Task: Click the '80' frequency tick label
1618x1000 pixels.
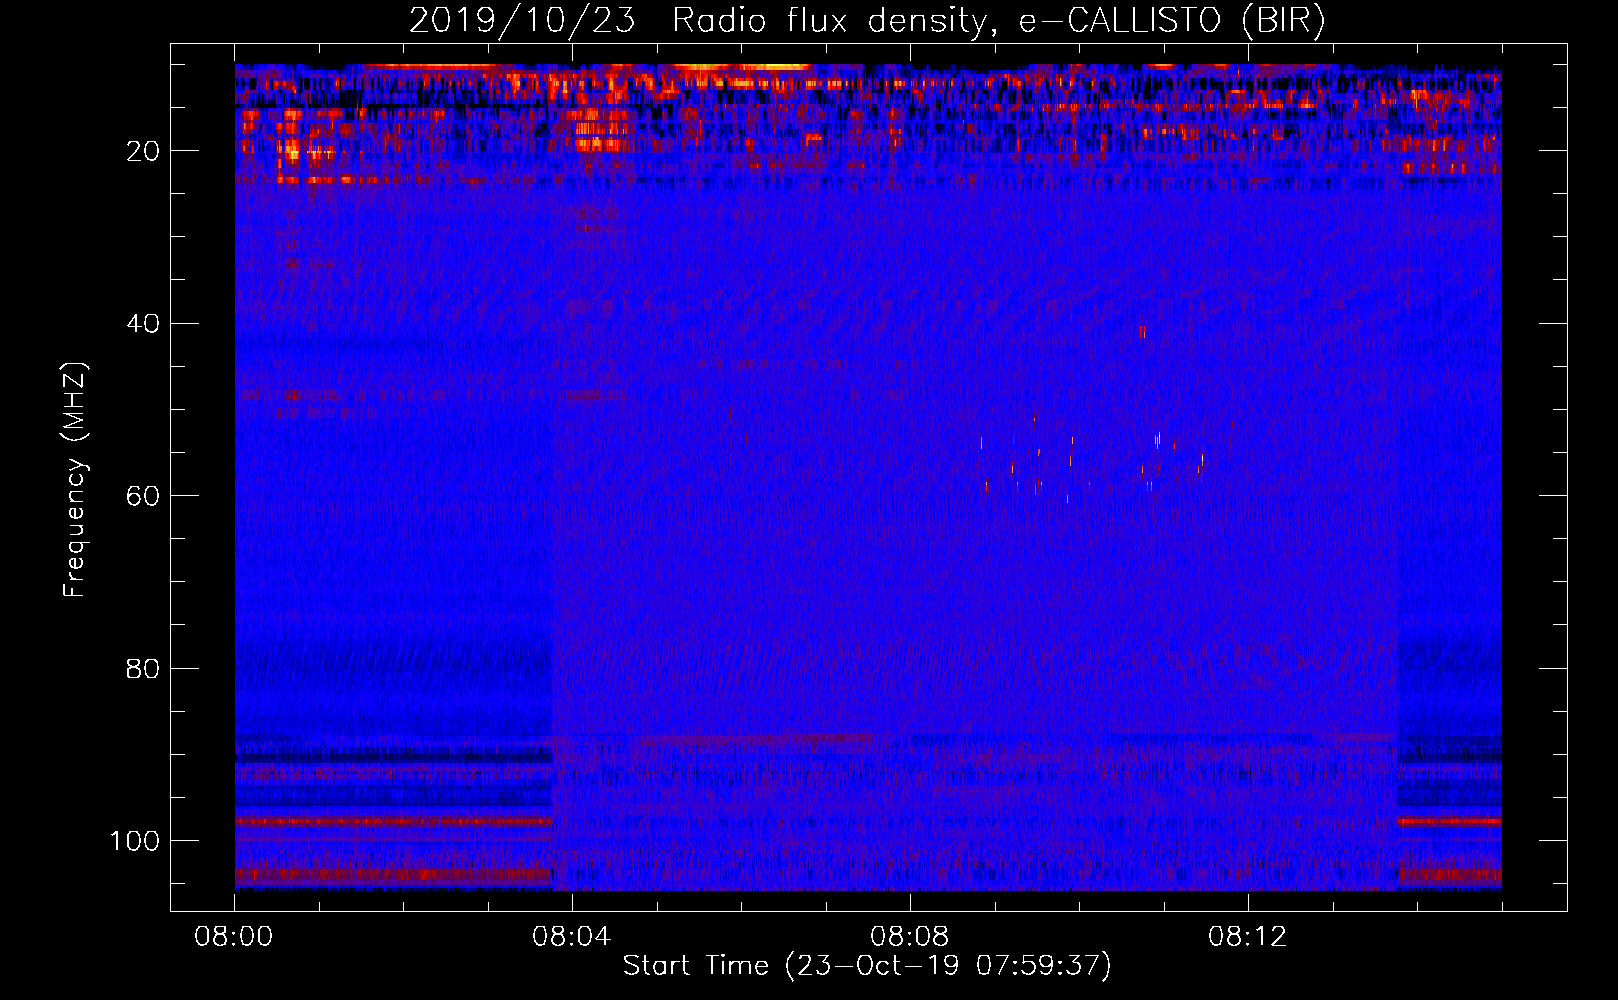Action: pos(144,668)
